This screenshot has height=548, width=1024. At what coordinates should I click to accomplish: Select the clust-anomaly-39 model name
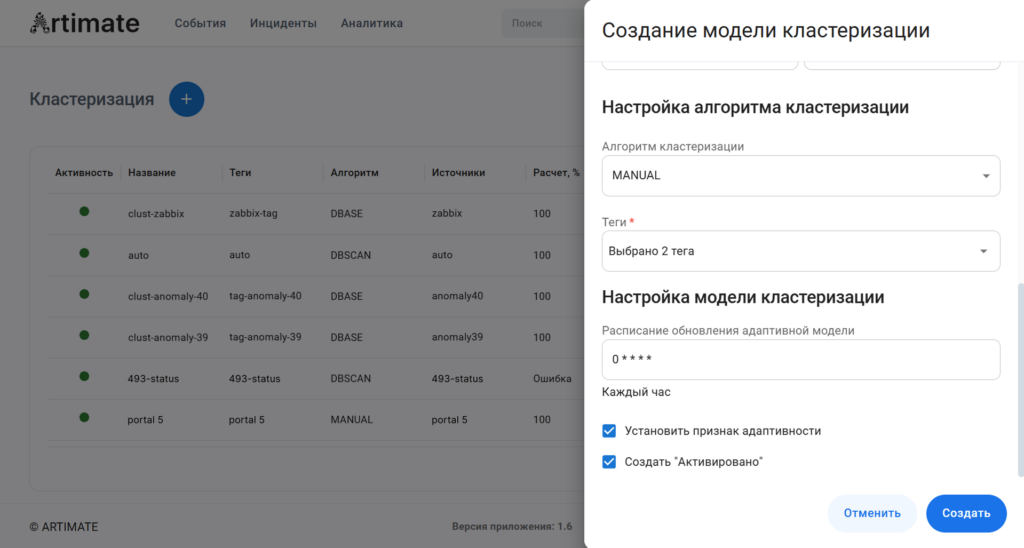[168, 338]
